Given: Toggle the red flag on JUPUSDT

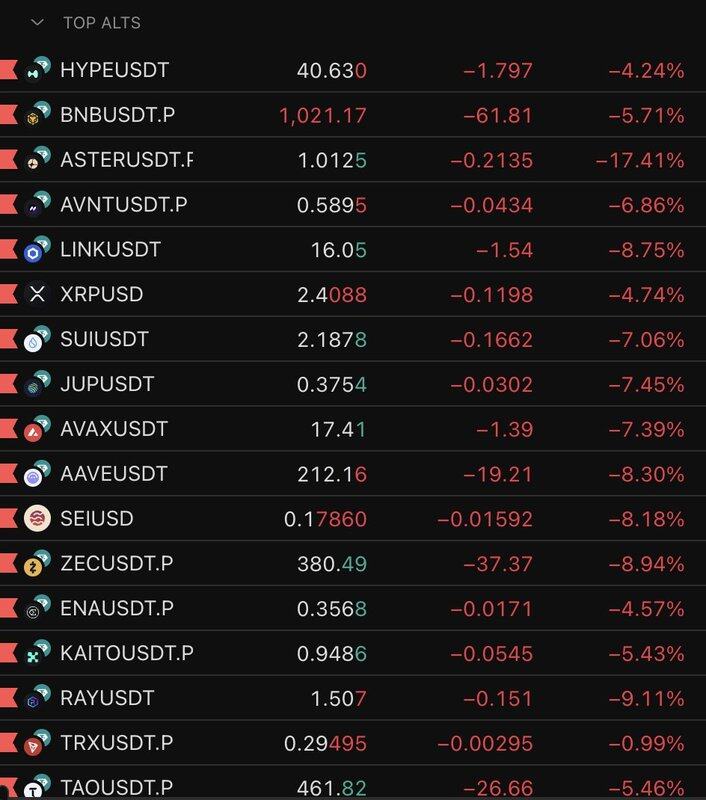Looking at the screenshot, I should click(9, 384).
